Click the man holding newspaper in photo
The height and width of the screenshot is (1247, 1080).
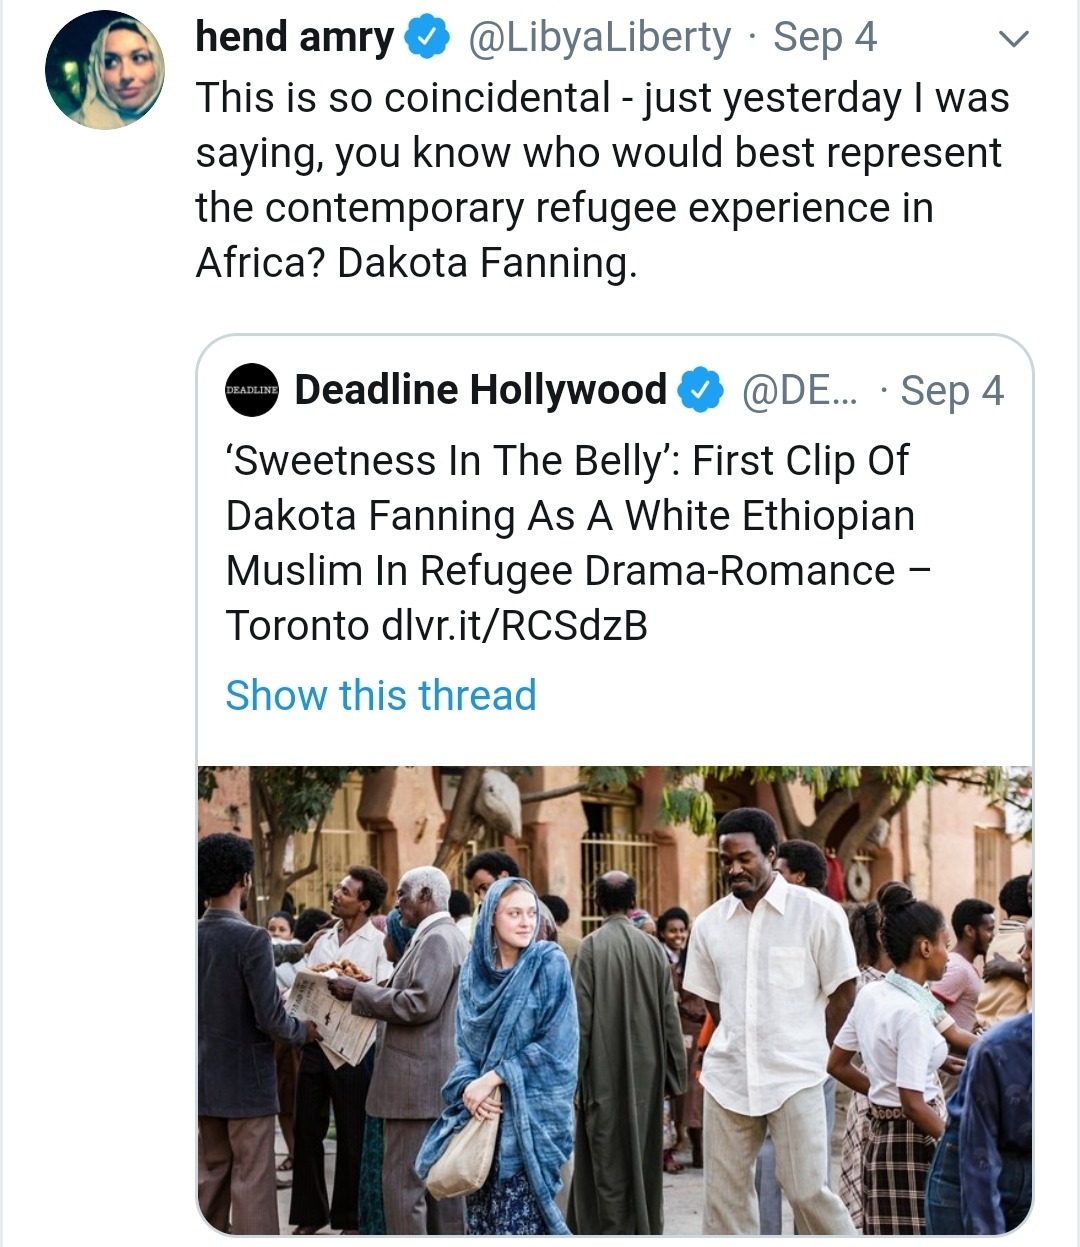[345, 1040]
